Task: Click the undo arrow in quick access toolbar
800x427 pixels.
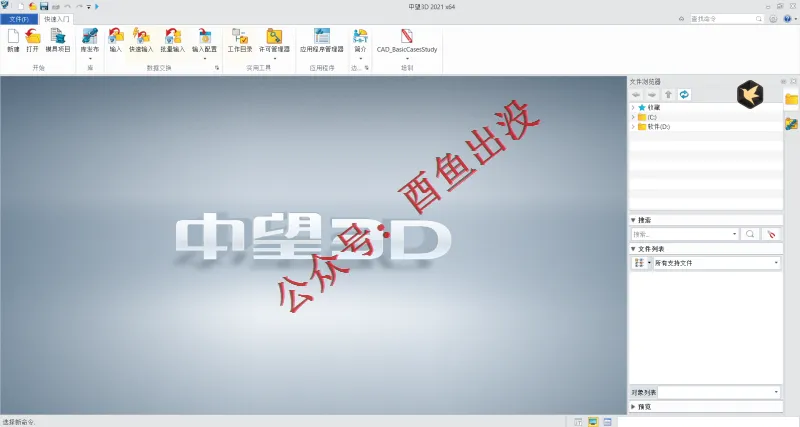Action: point(67,7)
